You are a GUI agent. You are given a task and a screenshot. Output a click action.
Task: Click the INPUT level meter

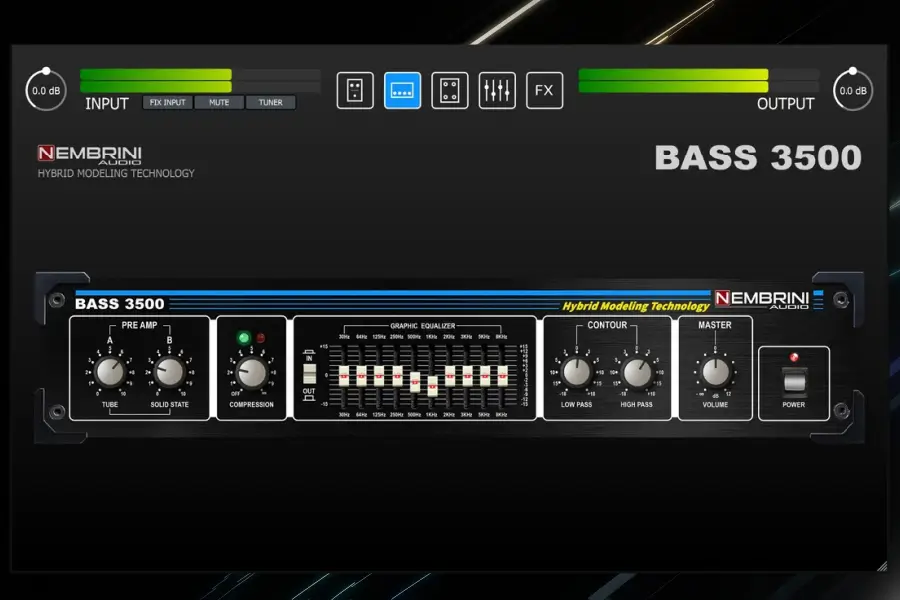(x=200, y=80)
